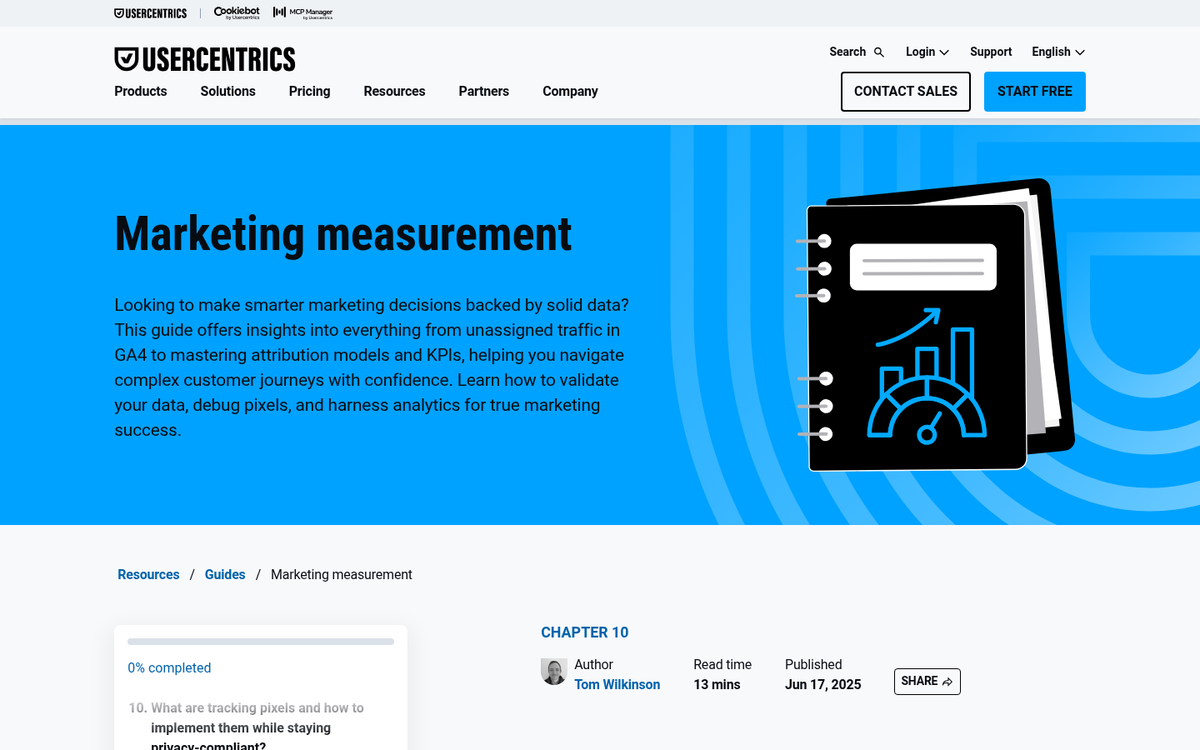
Task: Open the Partners menu item
Action: [x=483, y=91]
